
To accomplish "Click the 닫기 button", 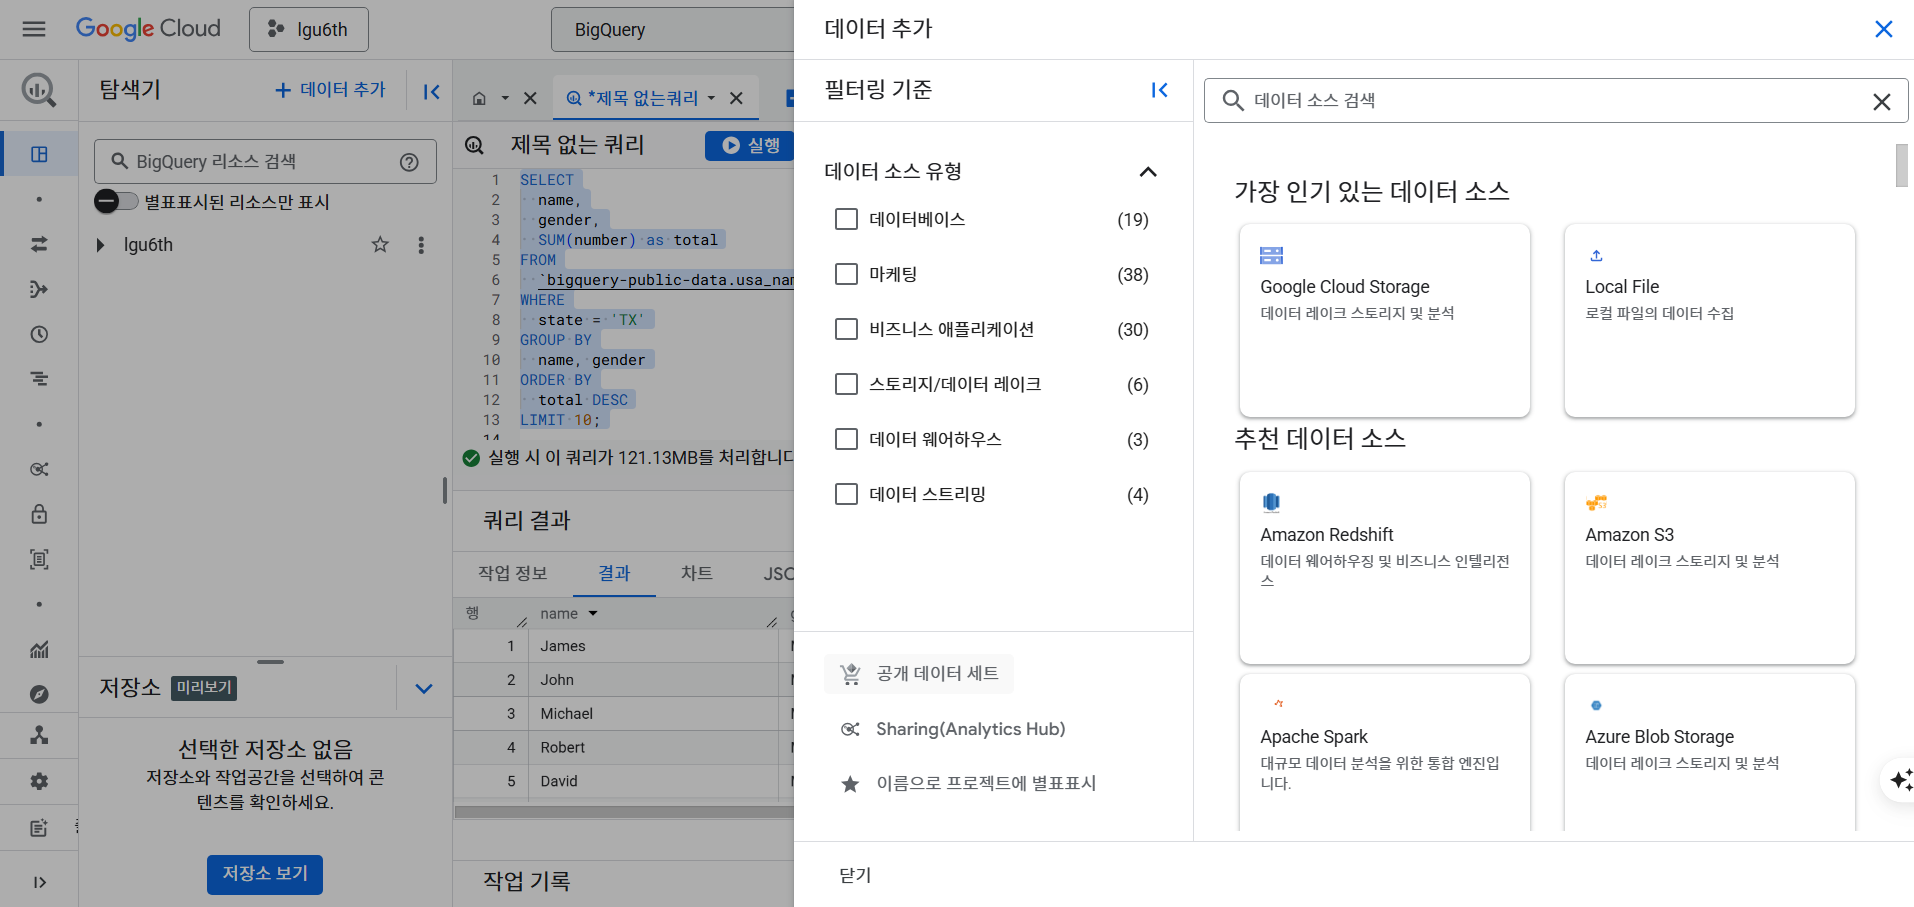I will pos(855,875).
